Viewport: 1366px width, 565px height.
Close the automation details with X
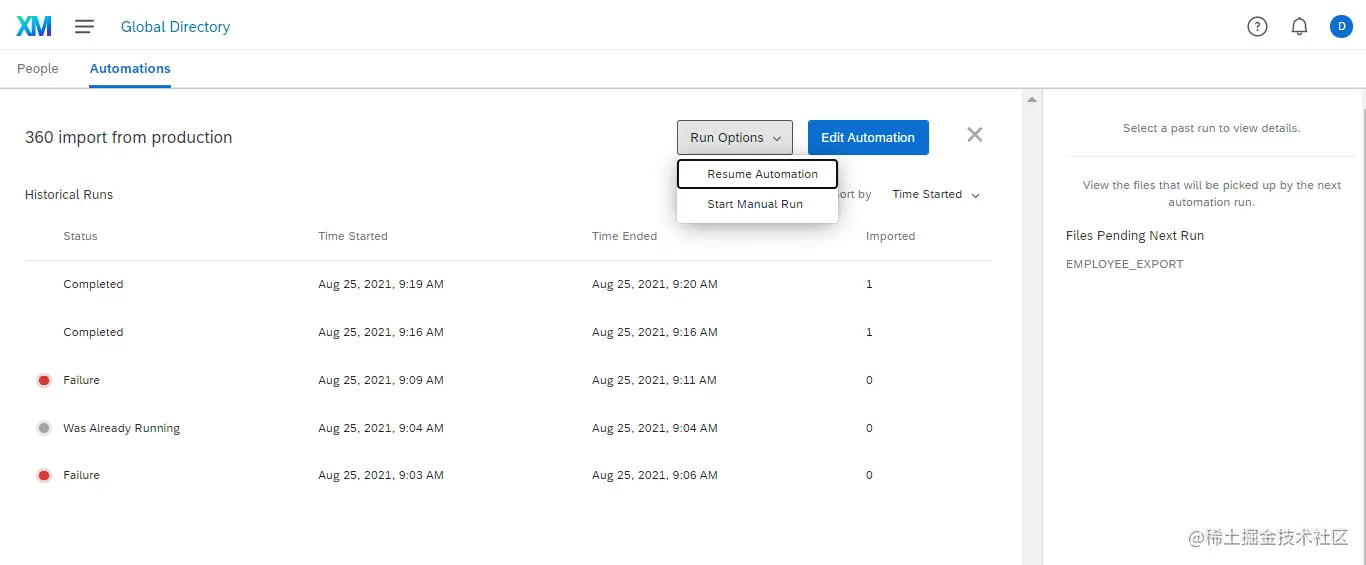click(x=975, y=135)
